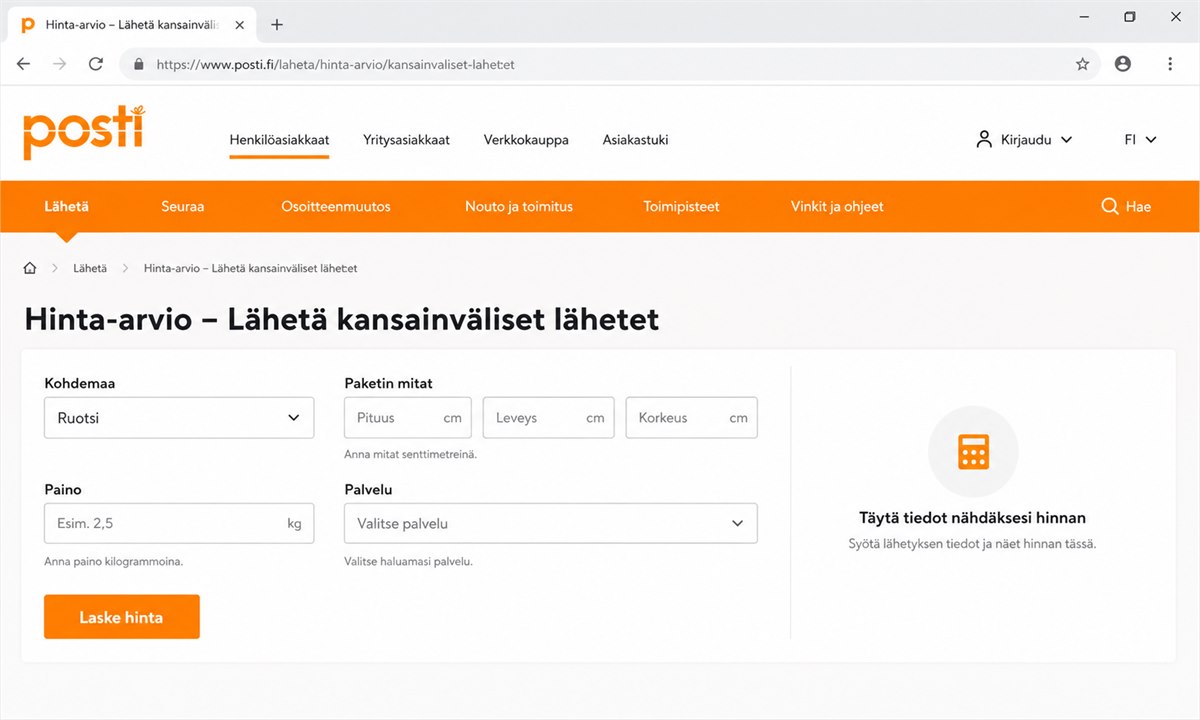Click the page heading 'Hinta-arvio – Lähetä kansainväliset lähetet'

coord(342,319)
